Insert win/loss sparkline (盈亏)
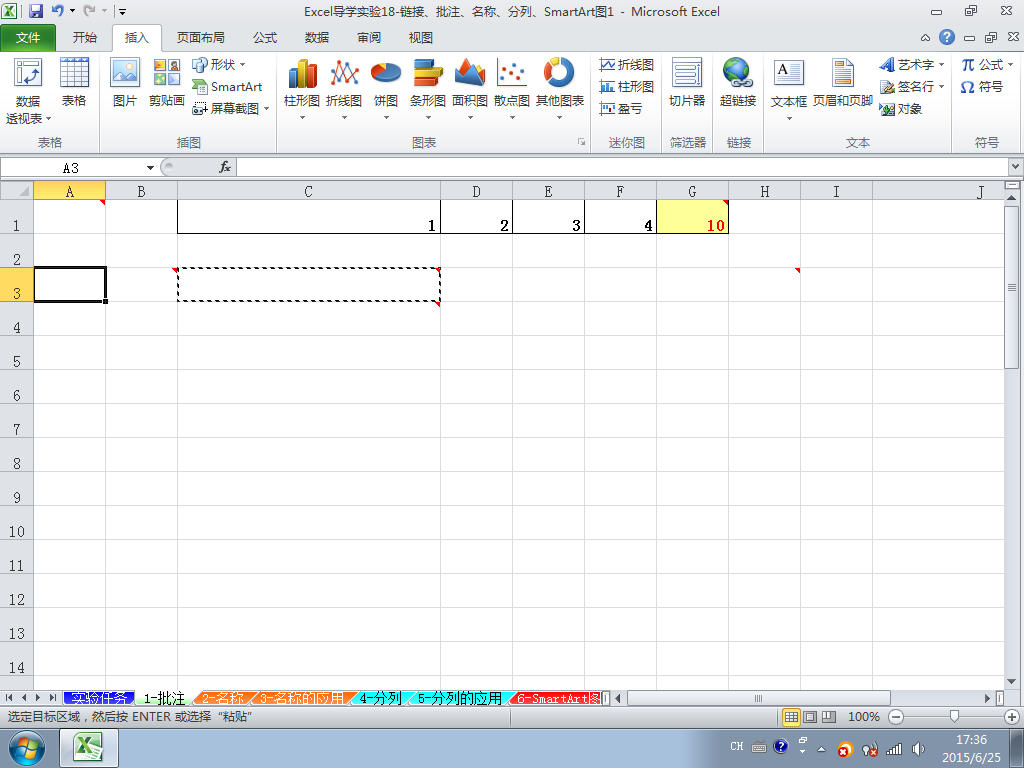The image size is (1024, 768). coord(621,108)
